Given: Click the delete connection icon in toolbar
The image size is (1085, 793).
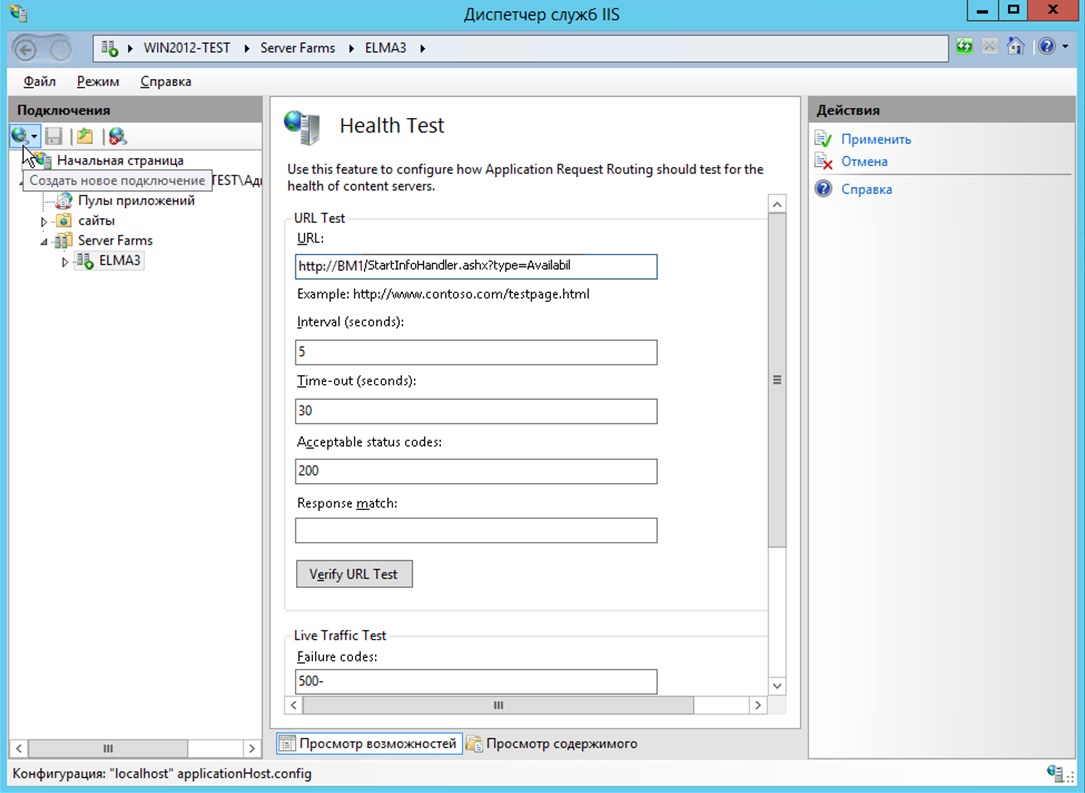Looking at the screenshot, I should pos(117,136).
